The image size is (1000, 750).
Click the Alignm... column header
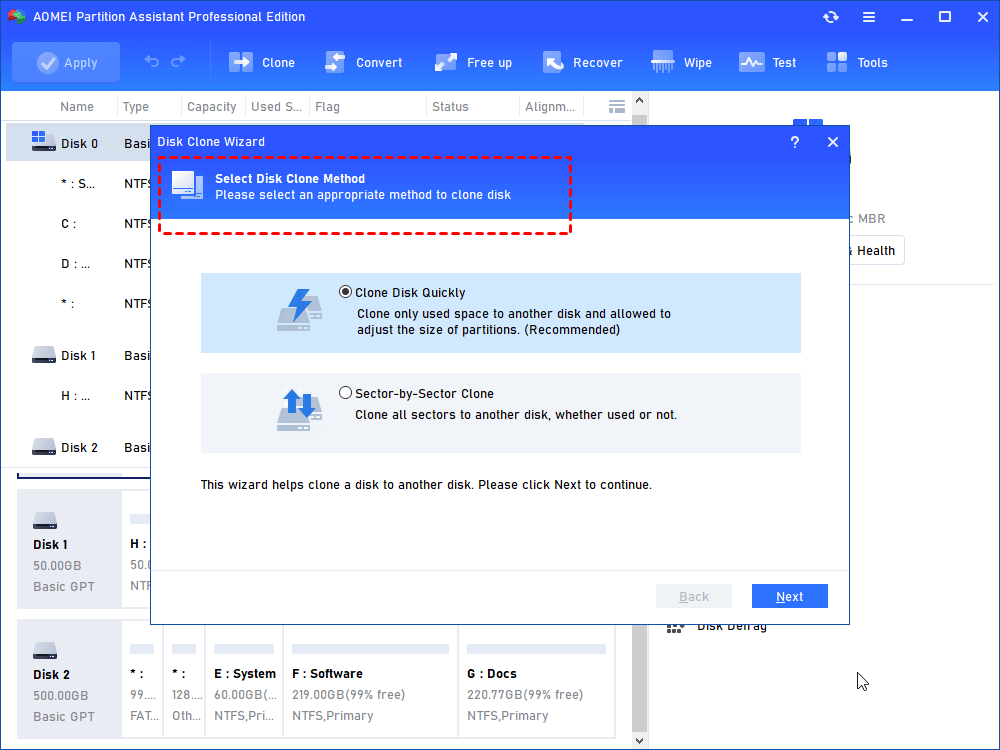point(550,107)
